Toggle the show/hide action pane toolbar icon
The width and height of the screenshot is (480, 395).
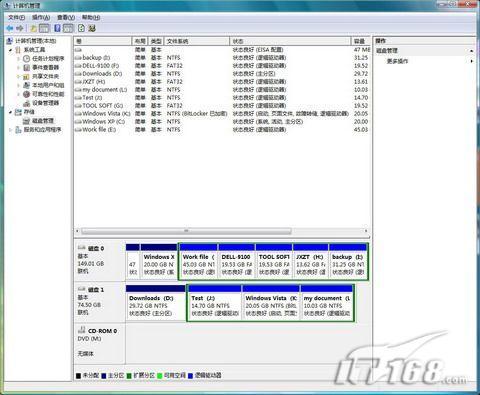pos(68,29)
